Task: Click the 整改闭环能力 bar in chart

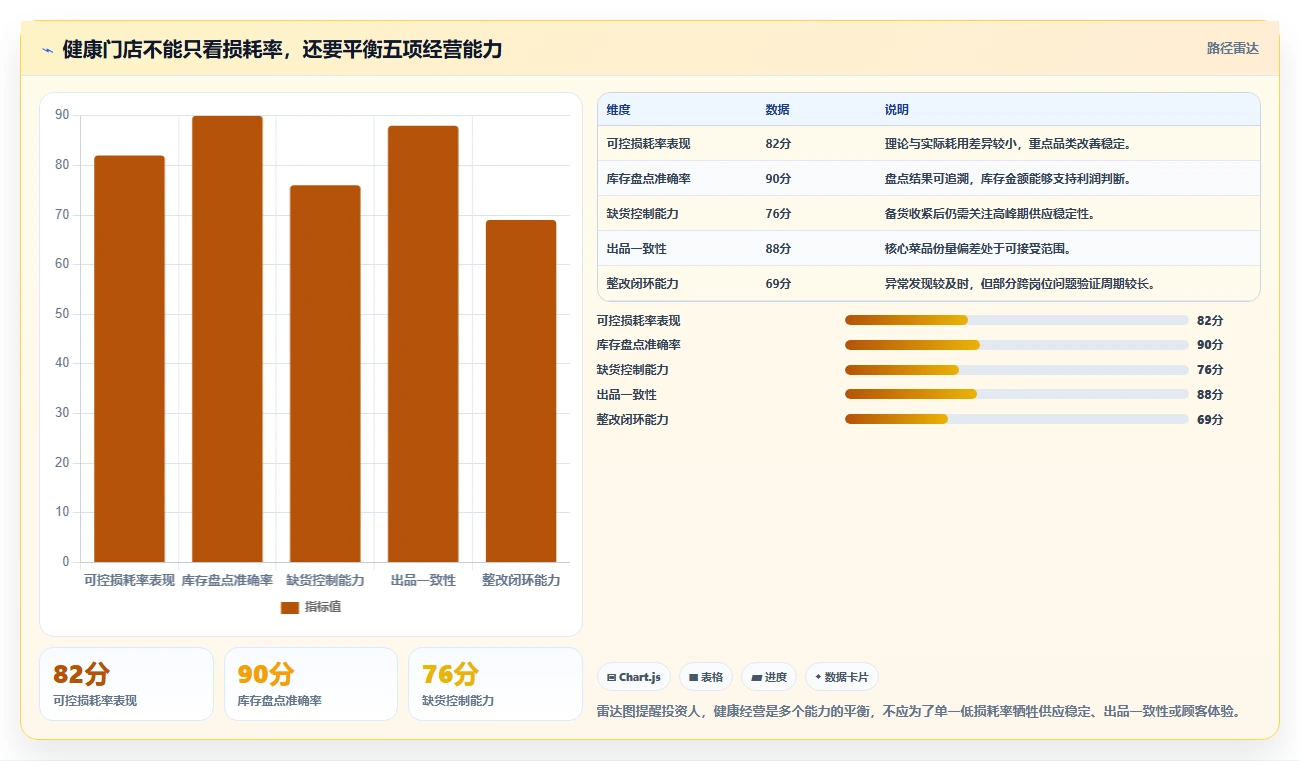Action: pos(521,391)
